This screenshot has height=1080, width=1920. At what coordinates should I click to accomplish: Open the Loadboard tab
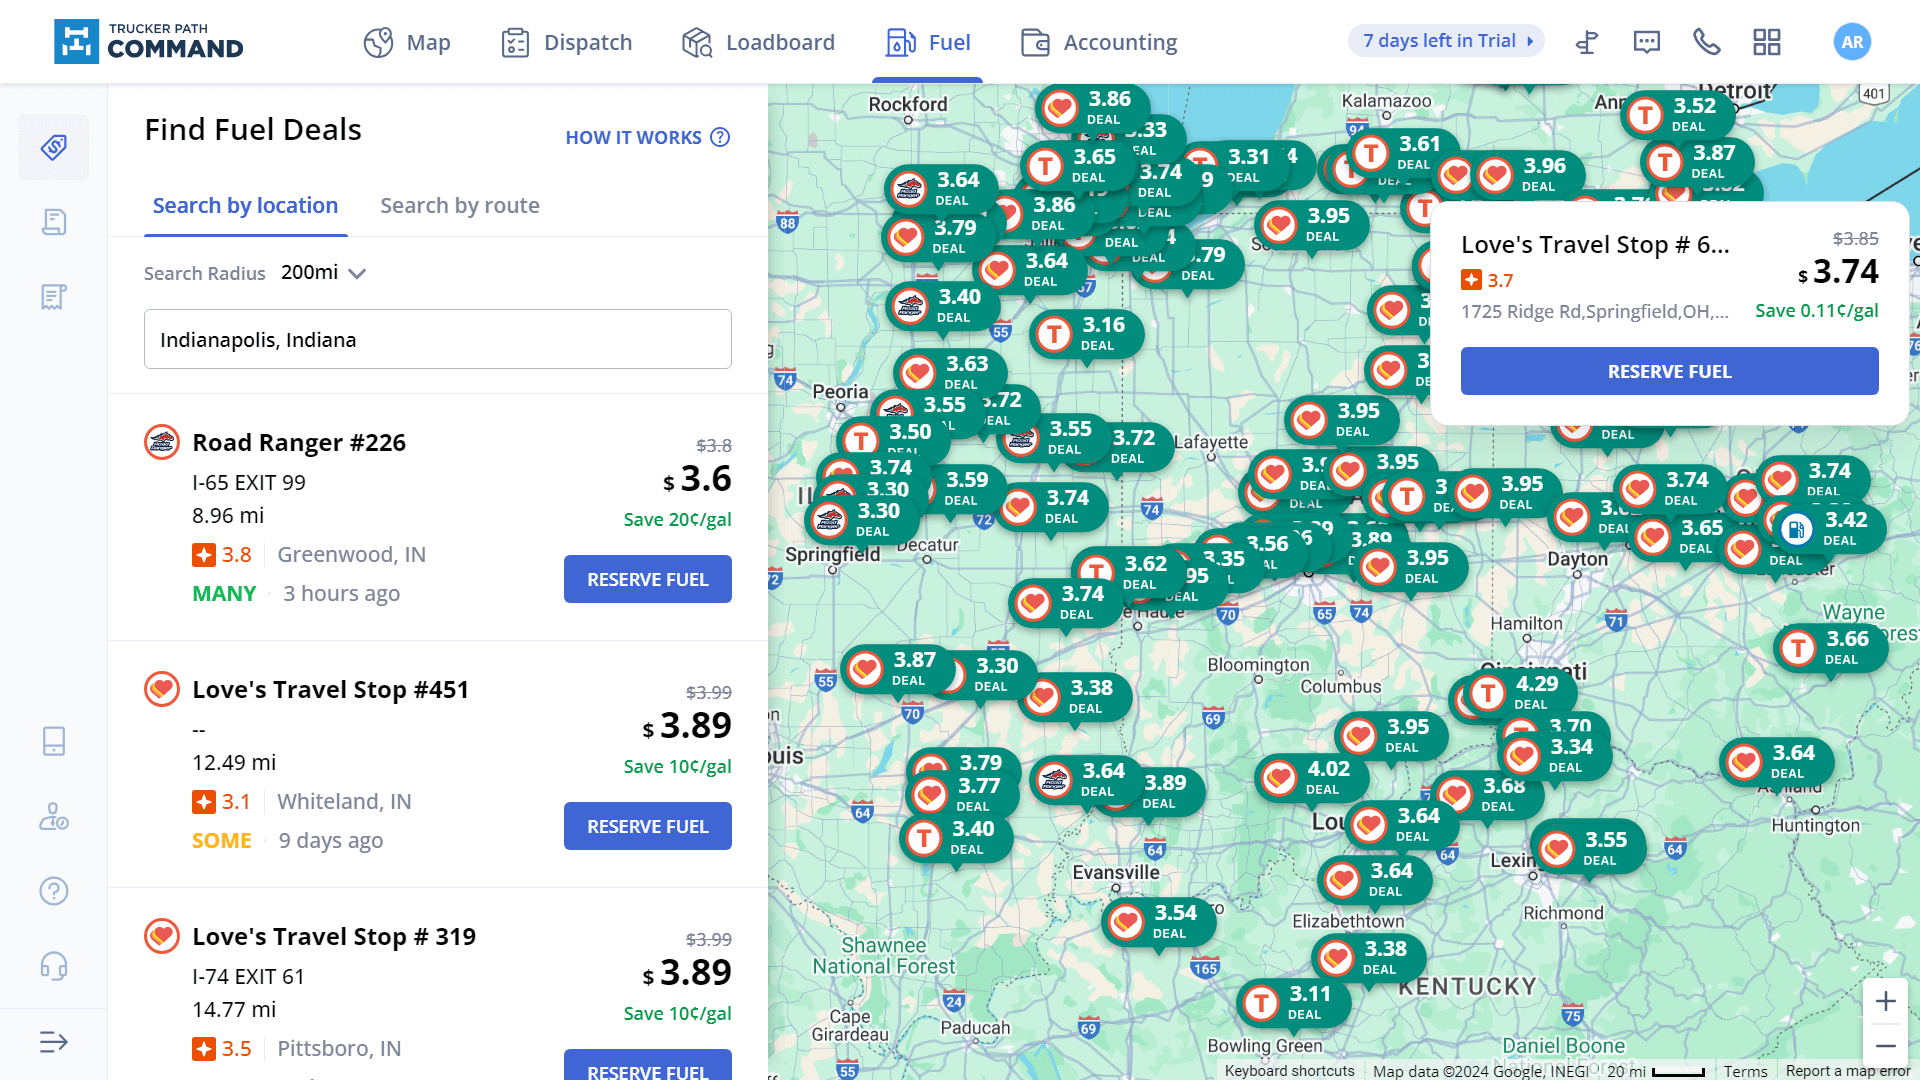(758, 42)
